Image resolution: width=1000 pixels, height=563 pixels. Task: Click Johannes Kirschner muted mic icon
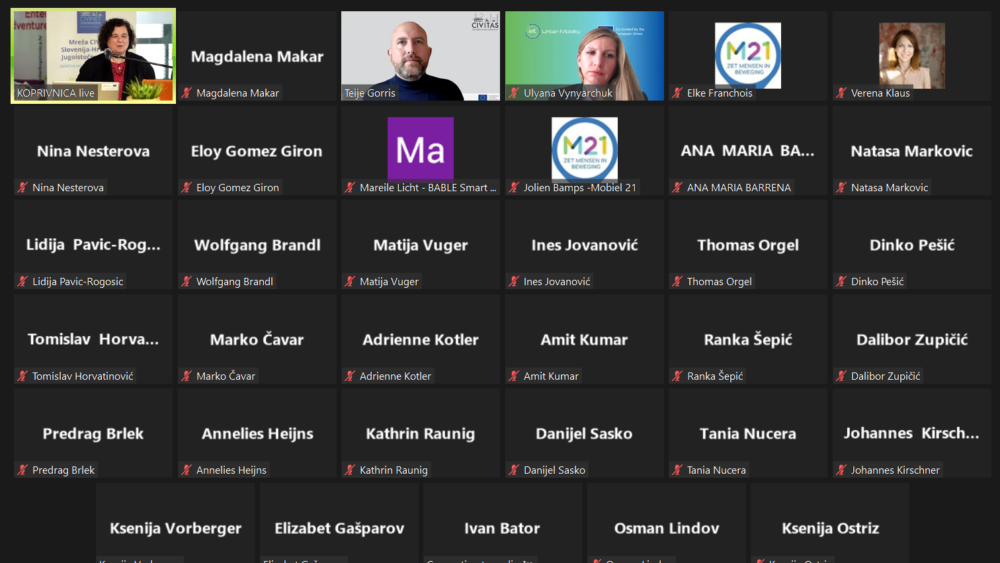tap(841, 470)
